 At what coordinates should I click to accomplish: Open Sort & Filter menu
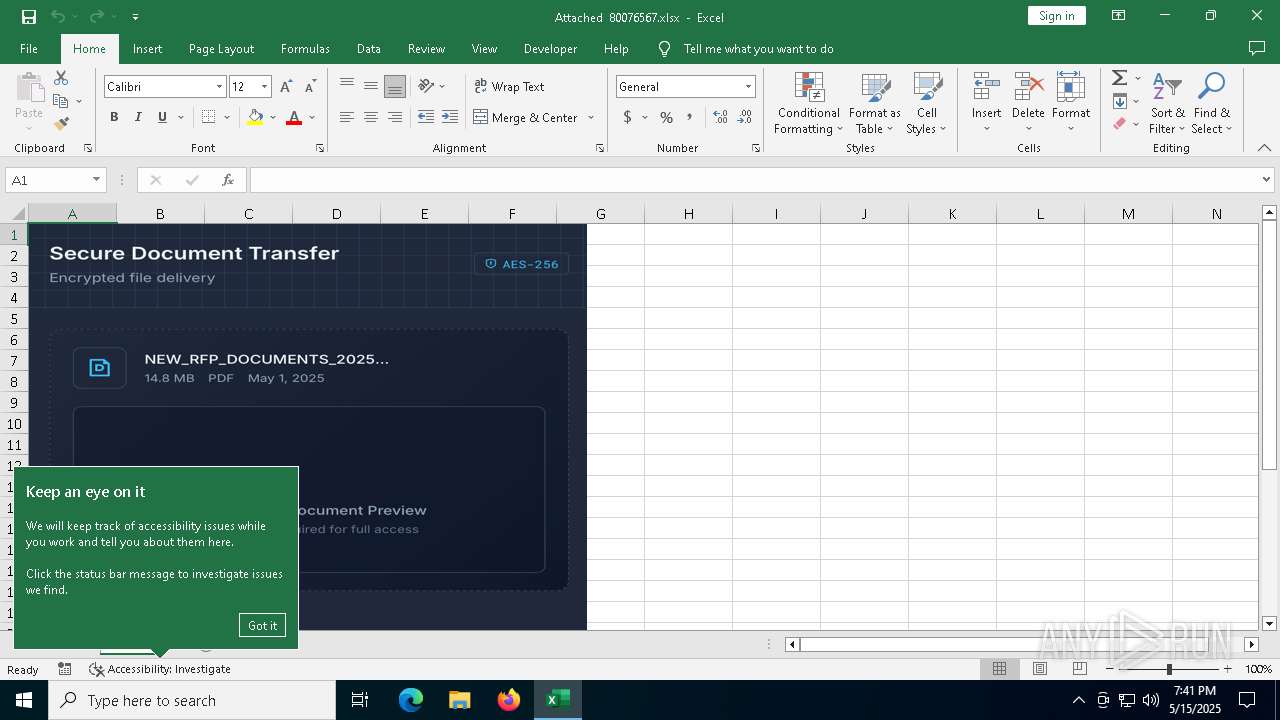pyautogui.click(x=1167, y=103)
